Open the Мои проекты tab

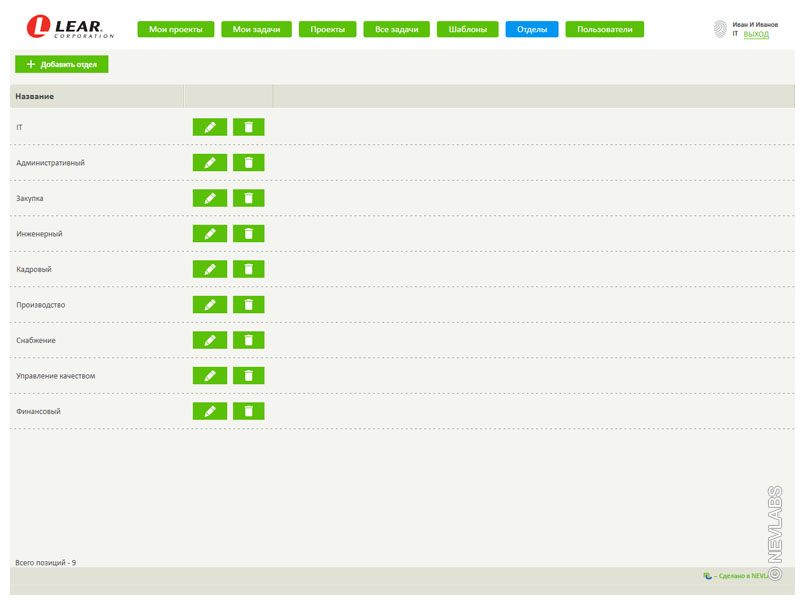(175, 30)
